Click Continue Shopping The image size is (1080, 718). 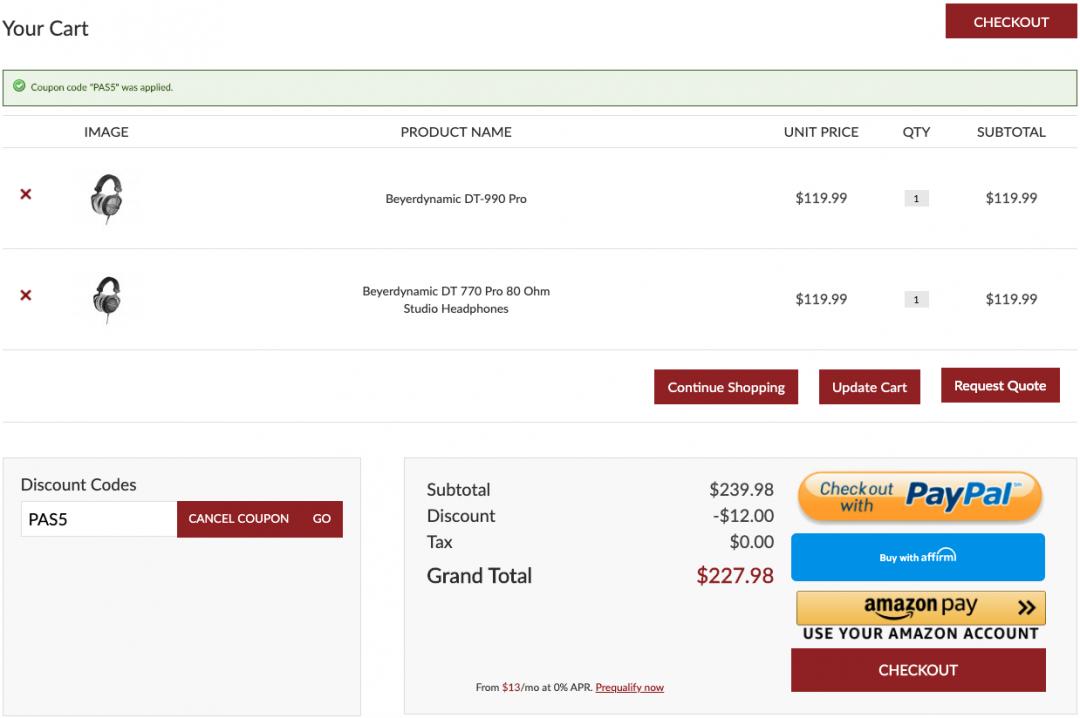[x=726, y=387]
